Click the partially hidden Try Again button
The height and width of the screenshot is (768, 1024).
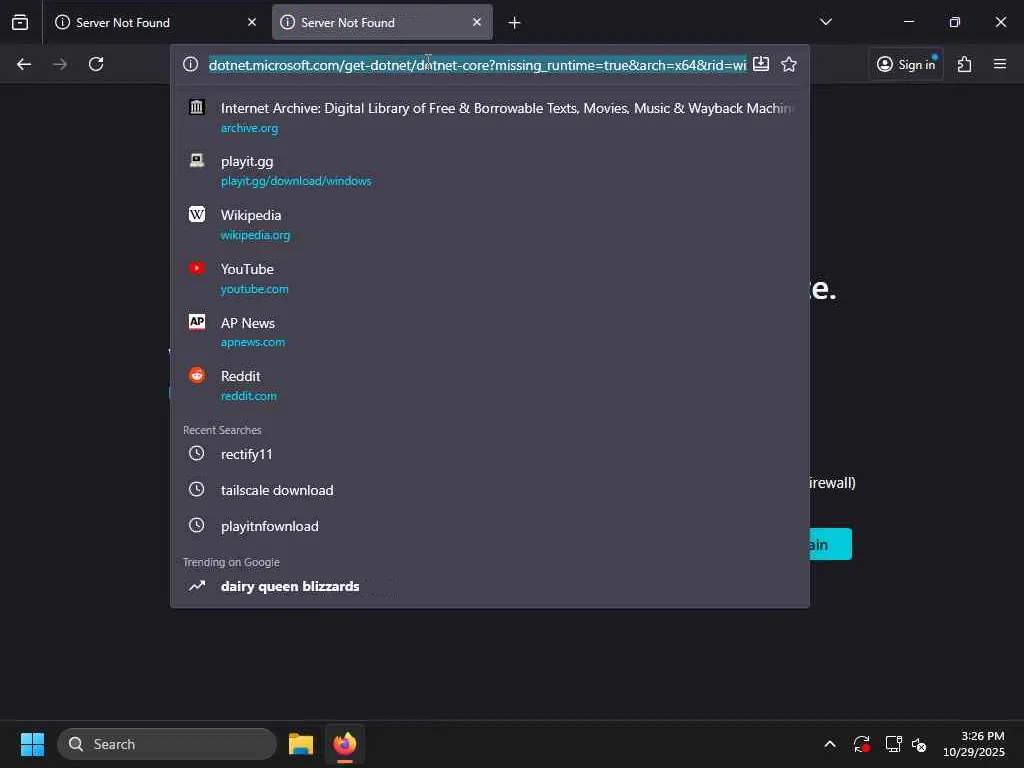(831, 544)
